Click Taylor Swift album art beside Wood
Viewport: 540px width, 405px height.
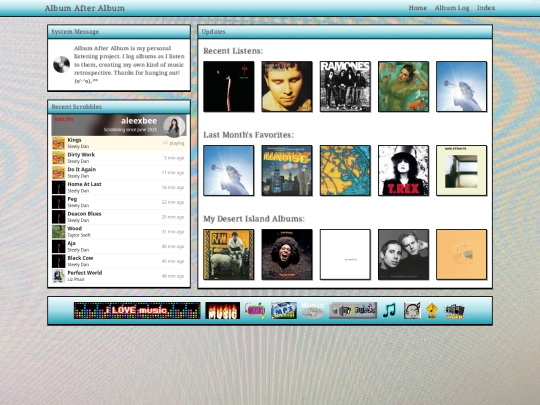point(59,232)
